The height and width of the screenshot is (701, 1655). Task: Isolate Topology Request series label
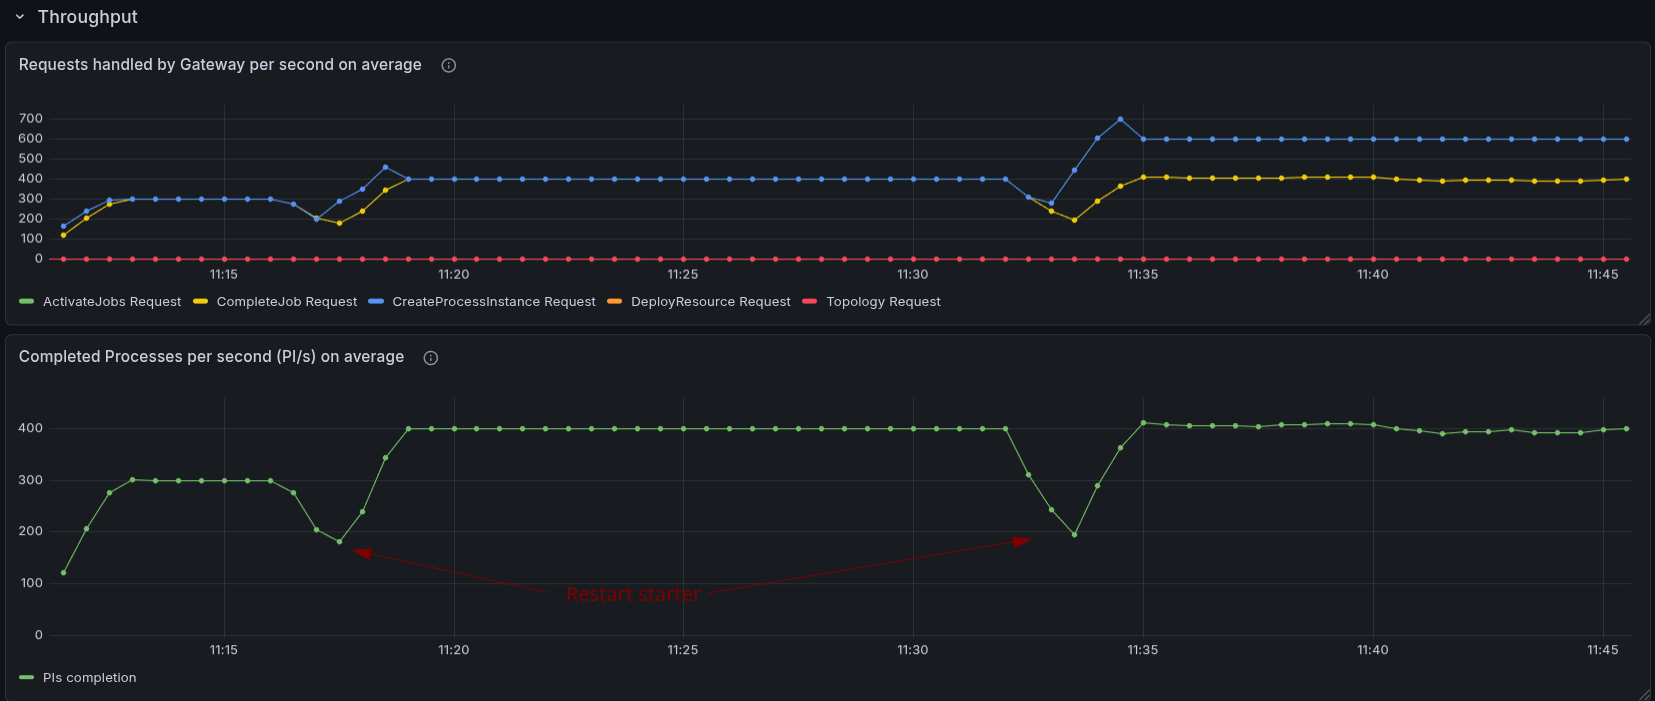point(883,302)
